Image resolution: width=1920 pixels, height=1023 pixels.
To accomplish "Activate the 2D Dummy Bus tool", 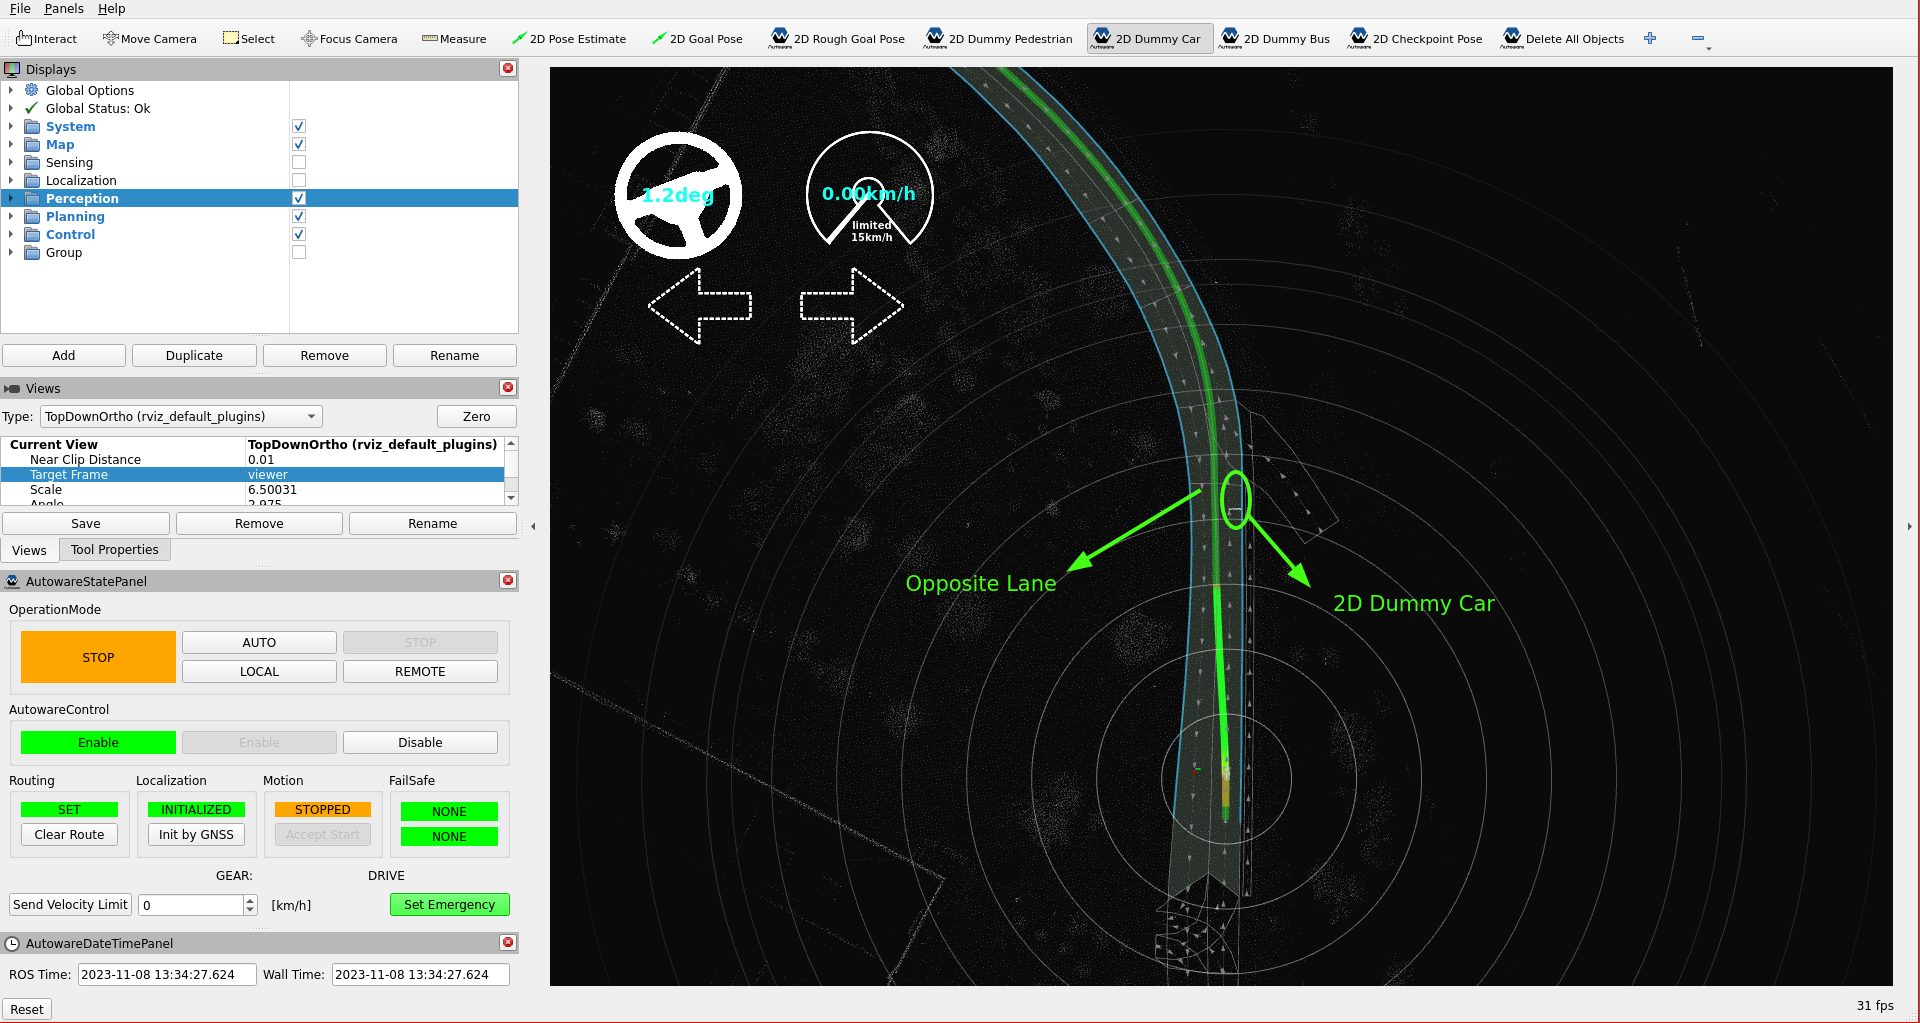I will pos(1275,39).
